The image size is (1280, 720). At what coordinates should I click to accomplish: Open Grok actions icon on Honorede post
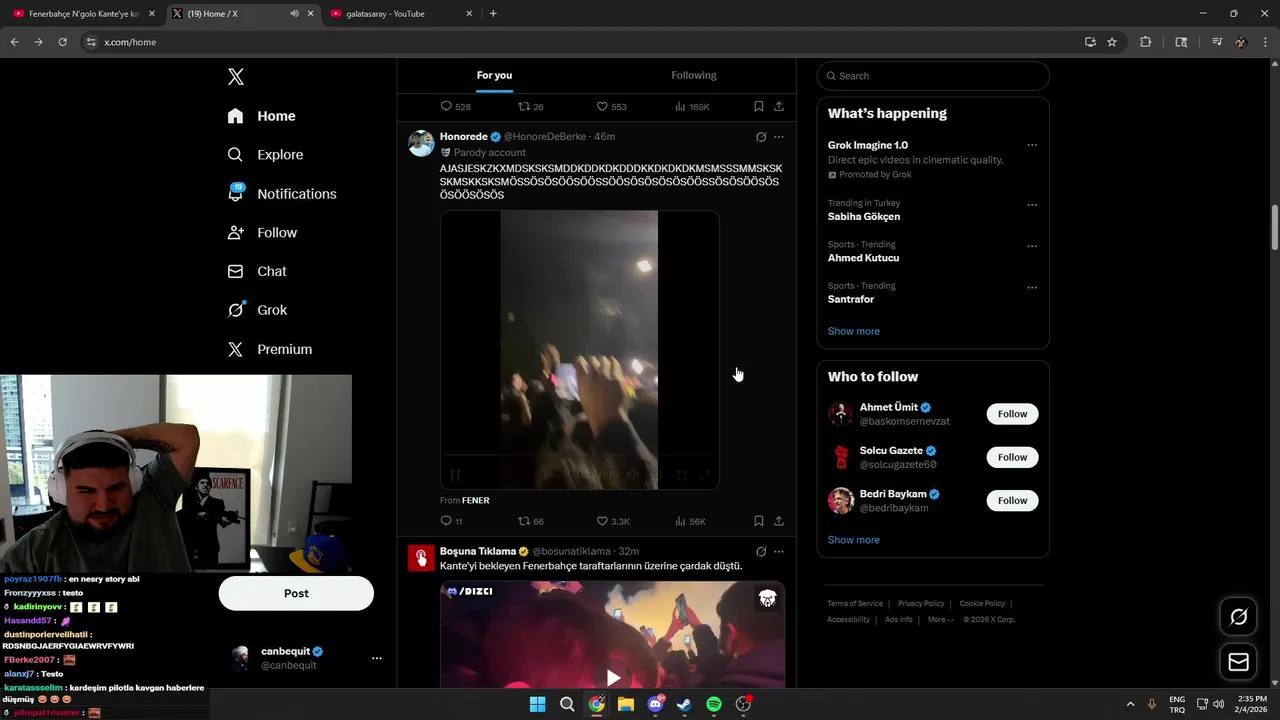point(761,137)
